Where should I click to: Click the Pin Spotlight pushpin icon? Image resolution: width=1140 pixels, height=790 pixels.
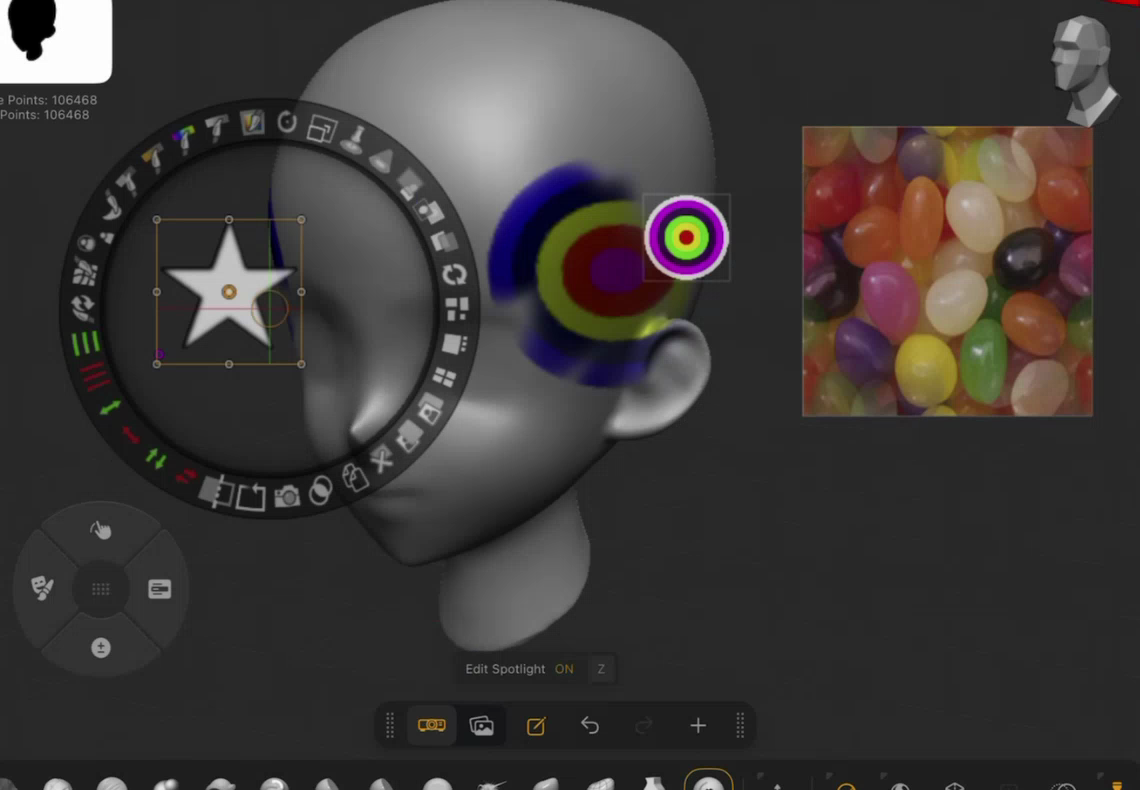pos(354,140)
